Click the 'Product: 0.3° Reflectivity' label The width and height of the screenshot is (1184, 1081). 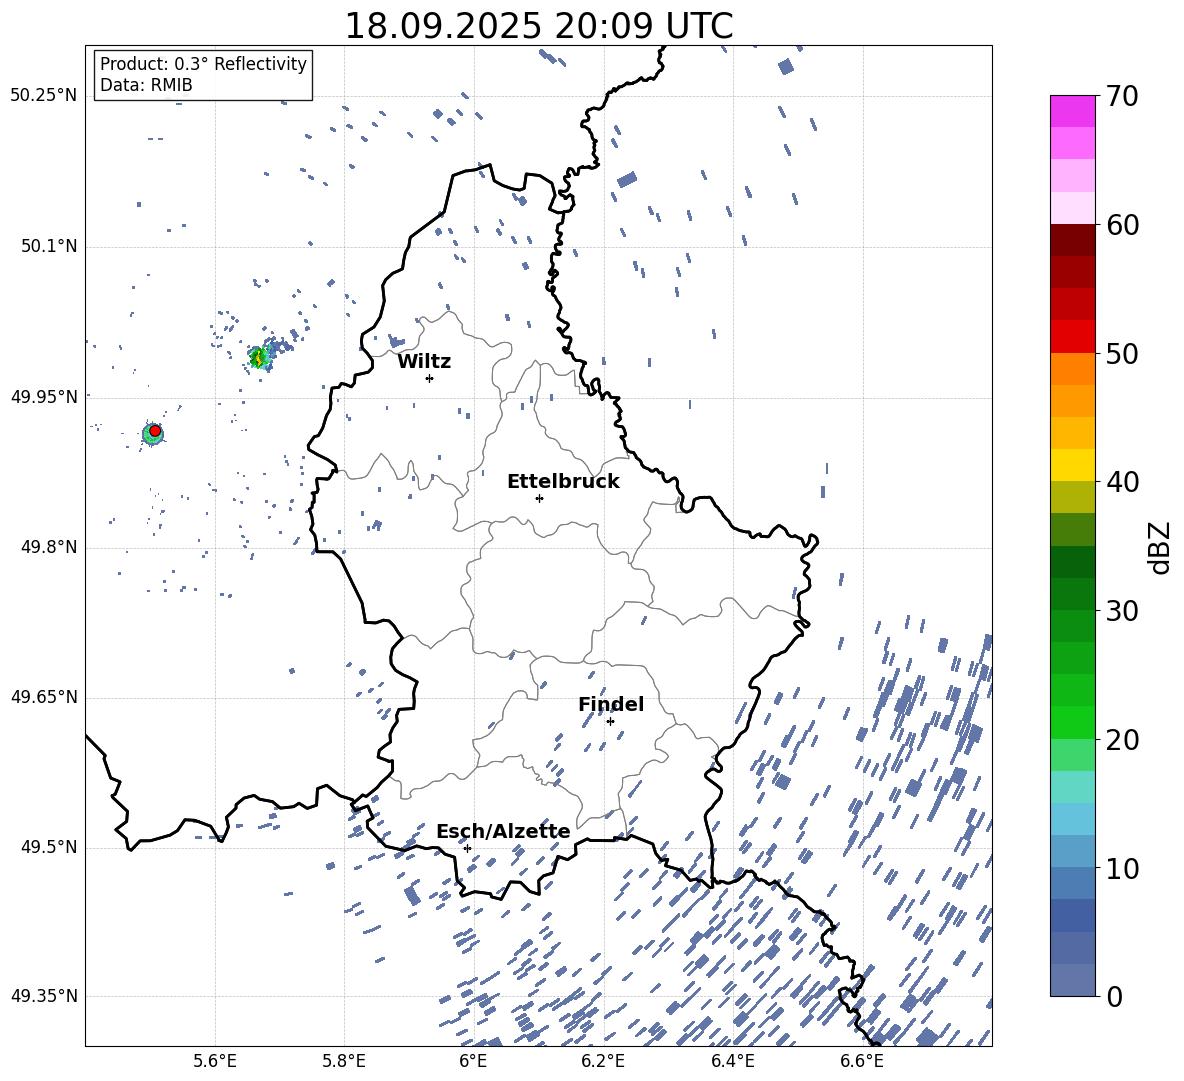pyautogui.click(x=203, y=64)
